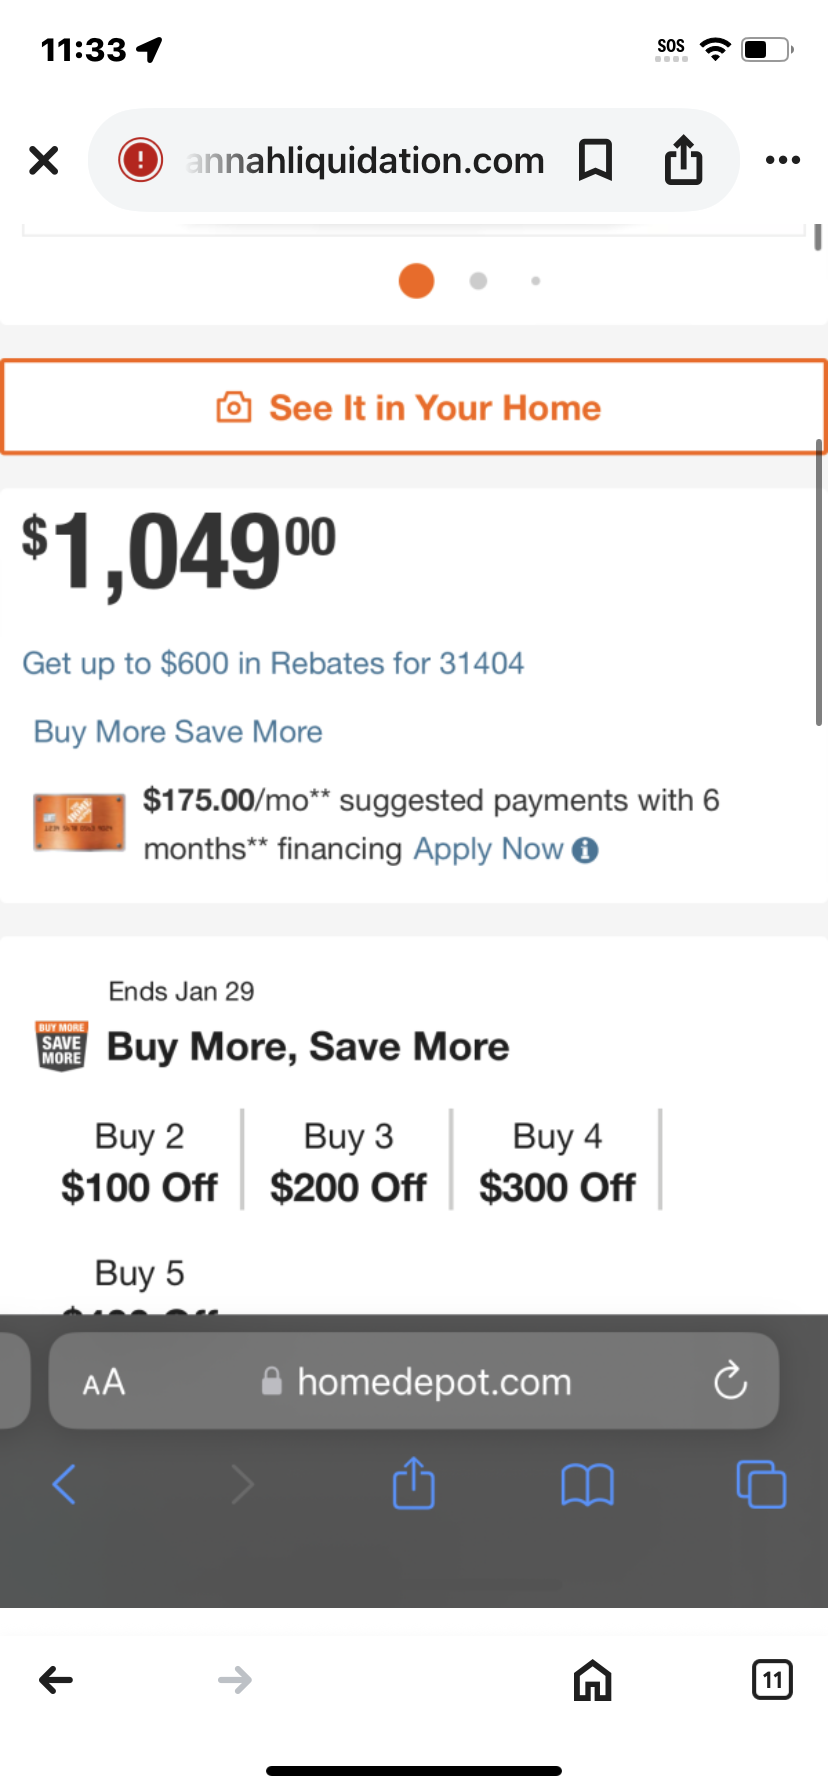Open the rebates link for 31404
This screenshot has width=828, height=1792.
click(273, 663)
